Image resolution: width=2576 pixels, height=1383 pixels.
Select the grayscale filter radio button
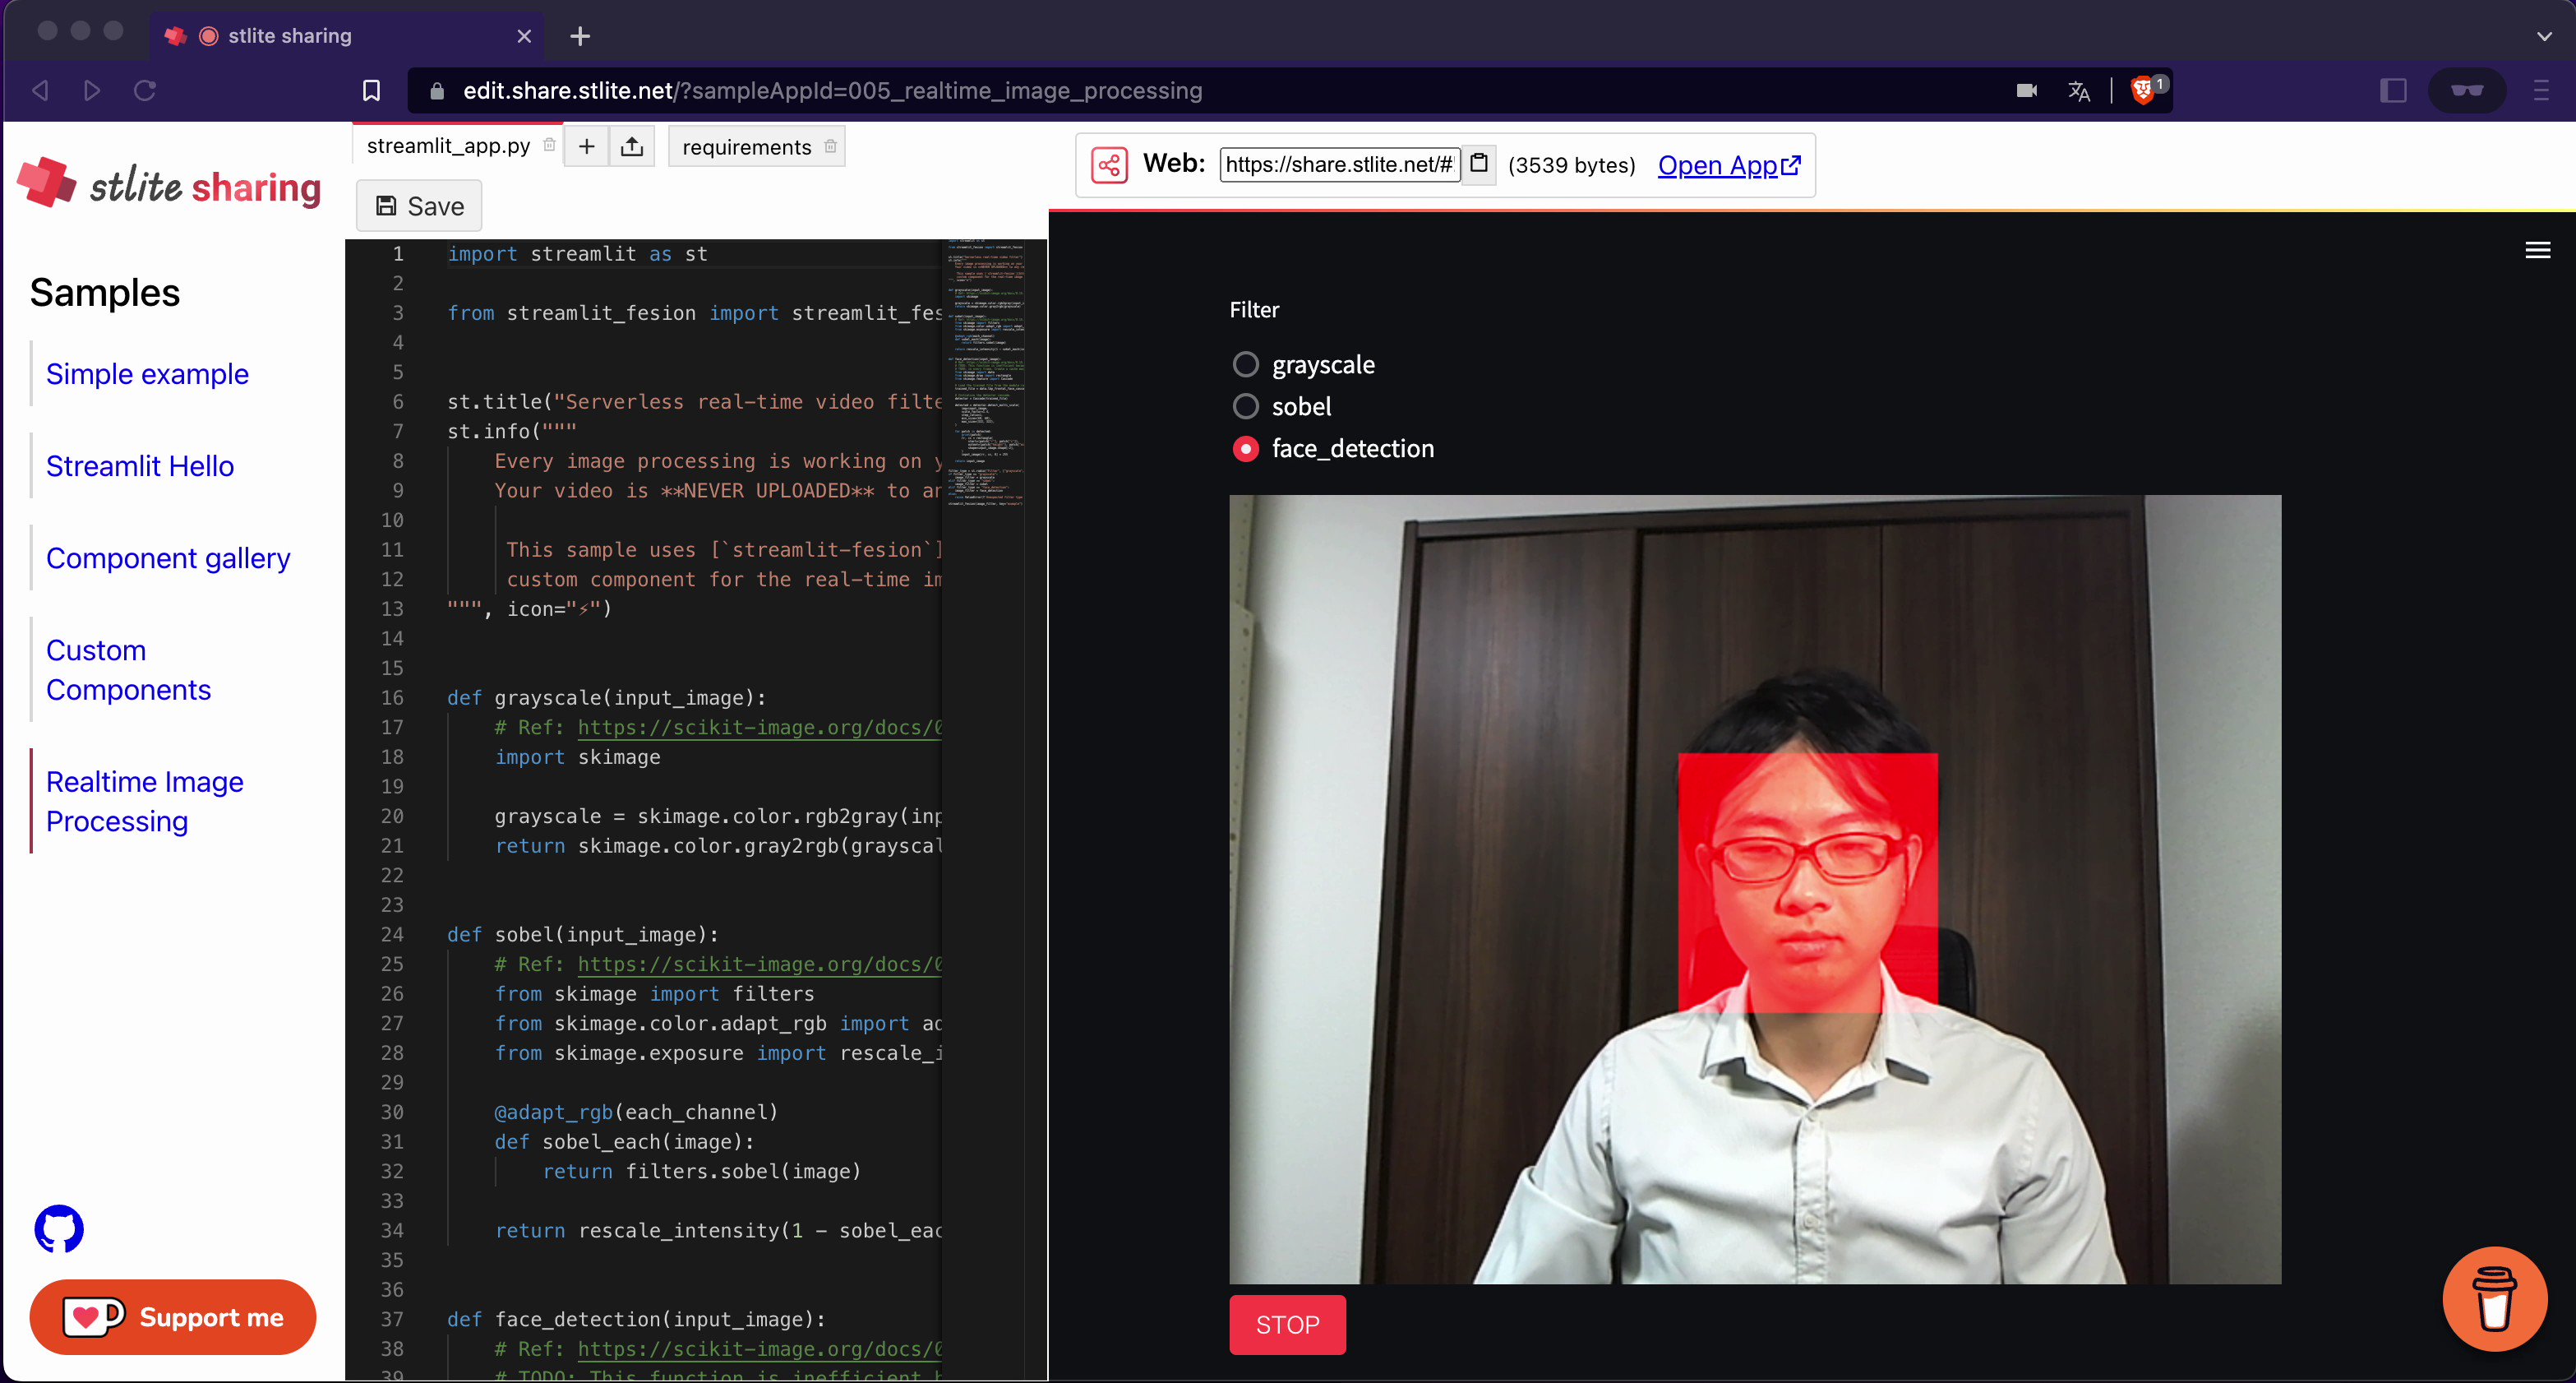(x=1245, y=364)
